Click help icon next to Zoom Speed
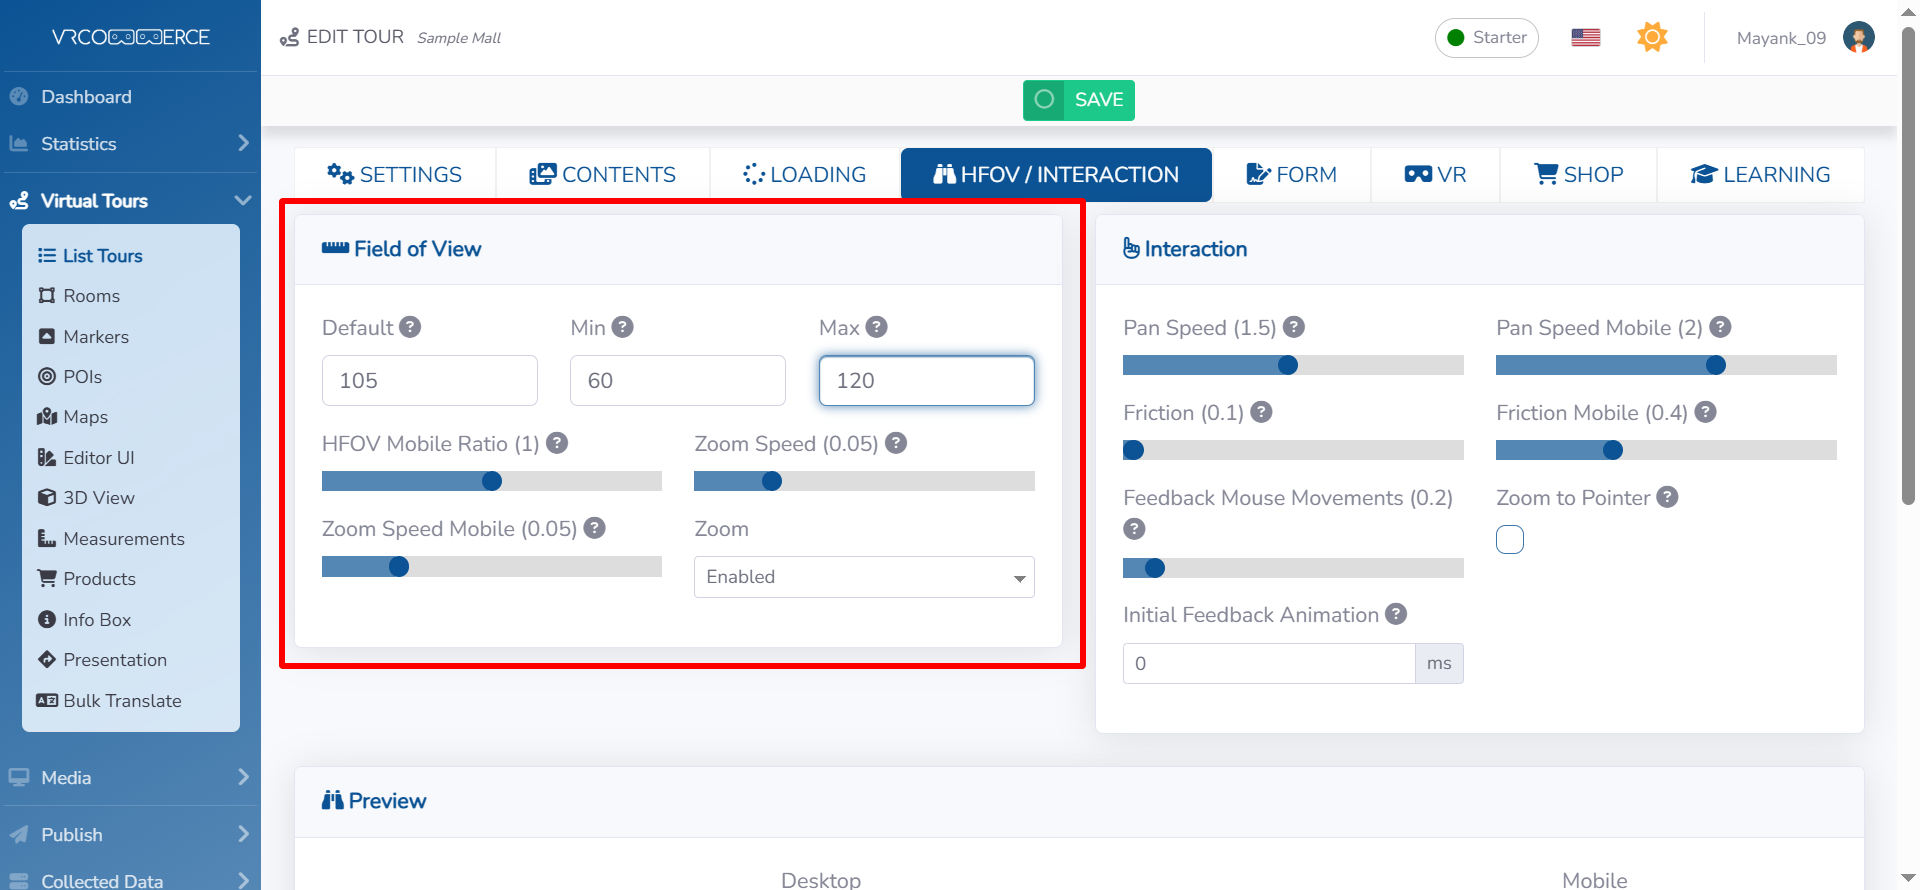This screenshot has width=1920, height=890. coord(896,443)
